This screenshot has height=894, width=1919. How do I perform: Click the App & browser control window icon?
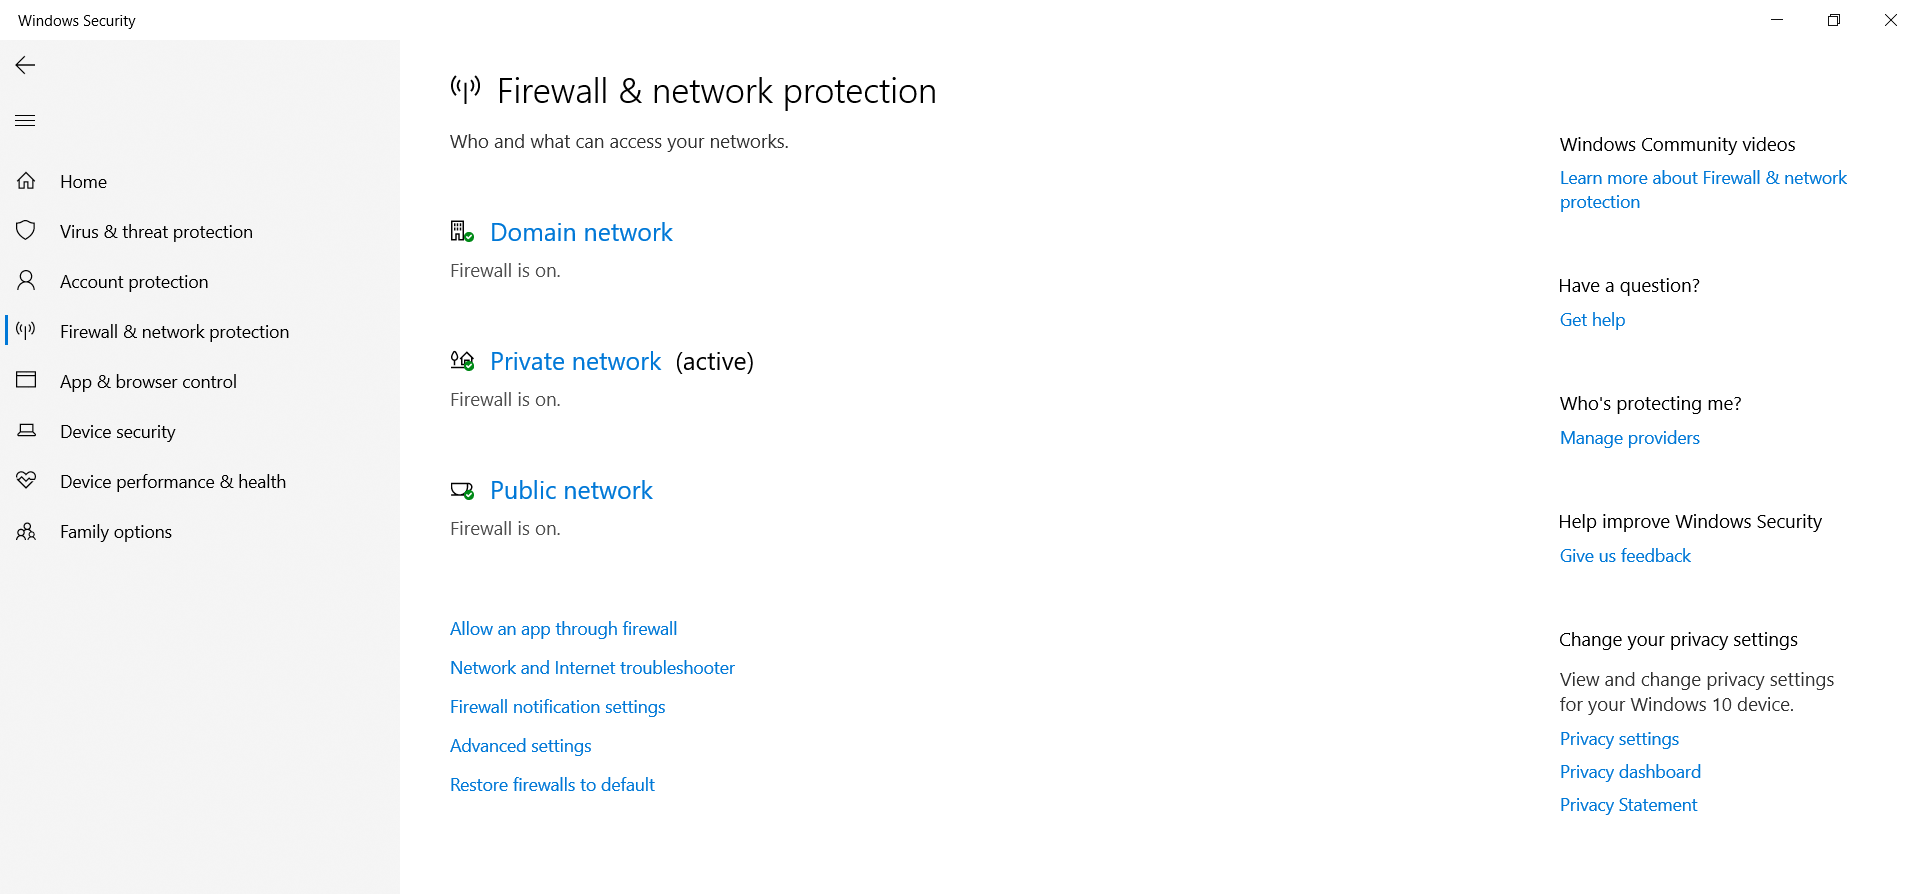26,380
